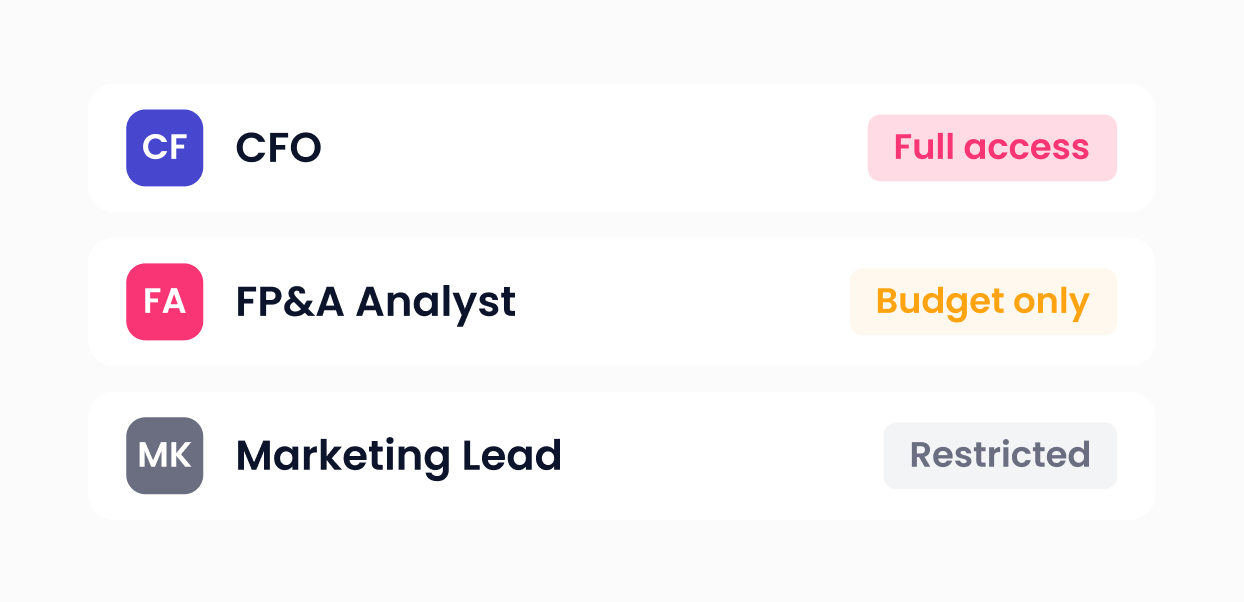Screen dimensions: 1244x602
Task: Click the blue CF avatar icon
Action: 165,148
